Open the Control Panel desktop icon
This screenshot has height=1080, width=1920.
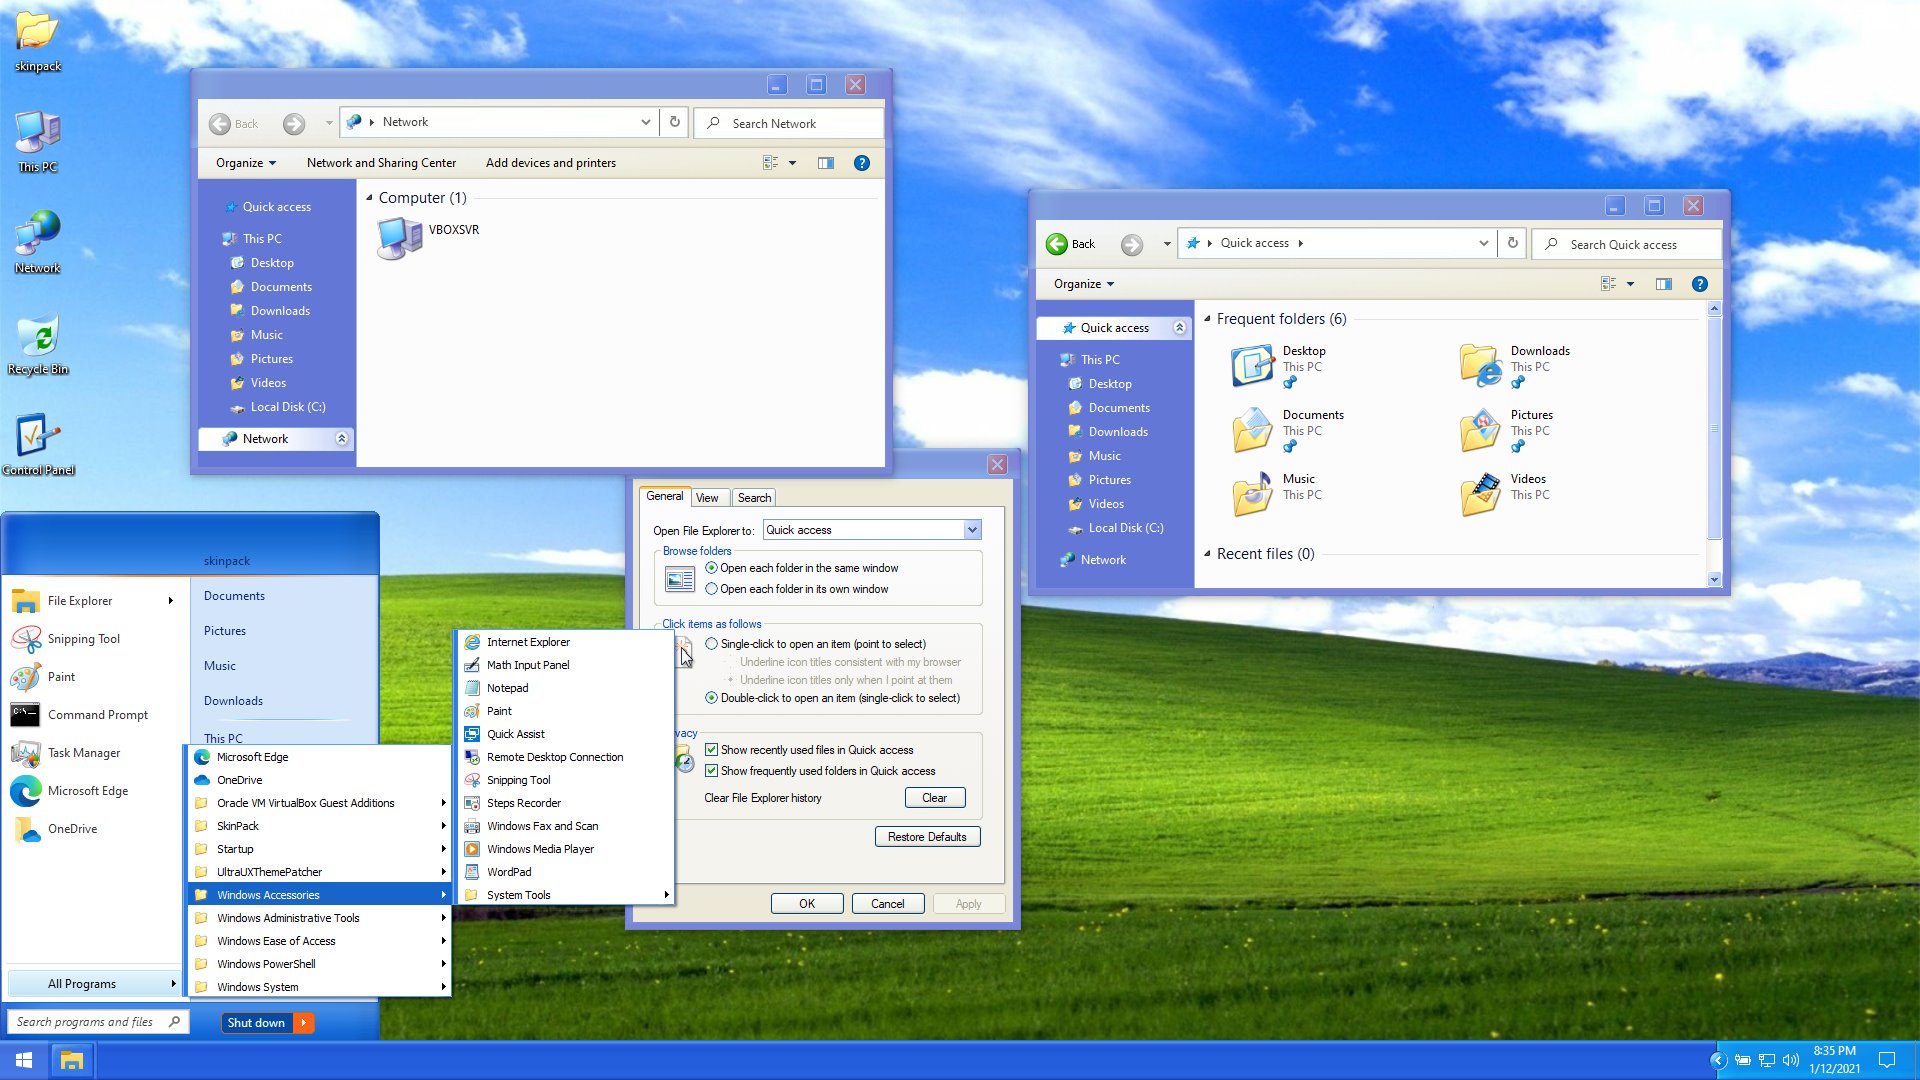37,438
